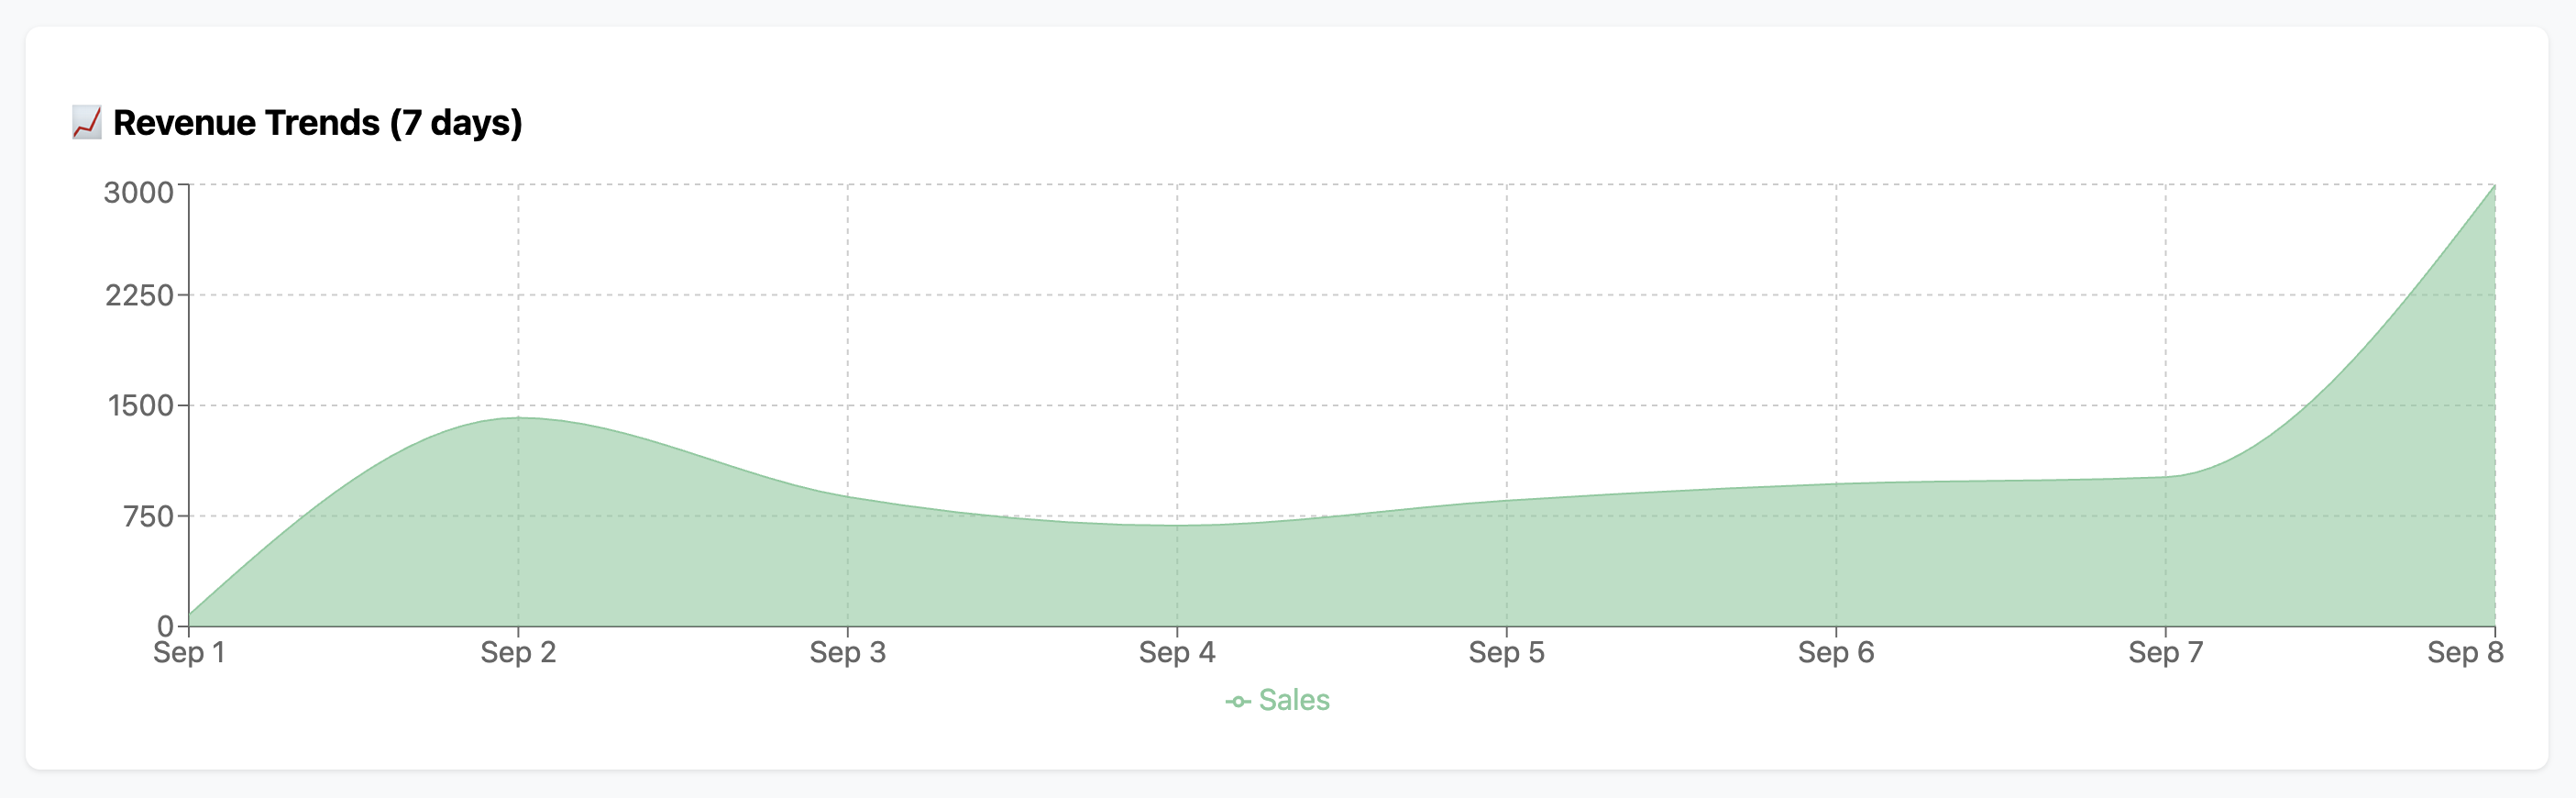Click the 750 y-axis label
2576x798 pixels.
[x=148, y=516]
